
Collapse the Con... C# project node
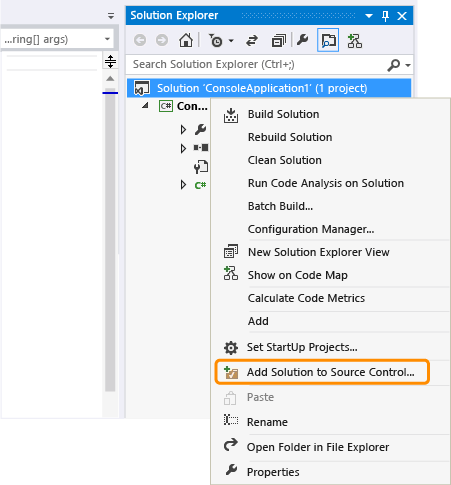(x=145, y=106)
